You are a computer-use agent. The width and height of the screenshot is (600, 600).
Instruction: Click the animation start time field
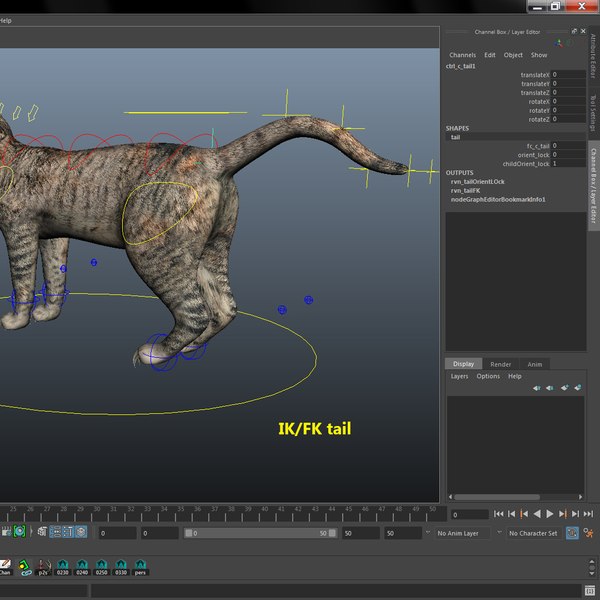click(x=117, y=533)
